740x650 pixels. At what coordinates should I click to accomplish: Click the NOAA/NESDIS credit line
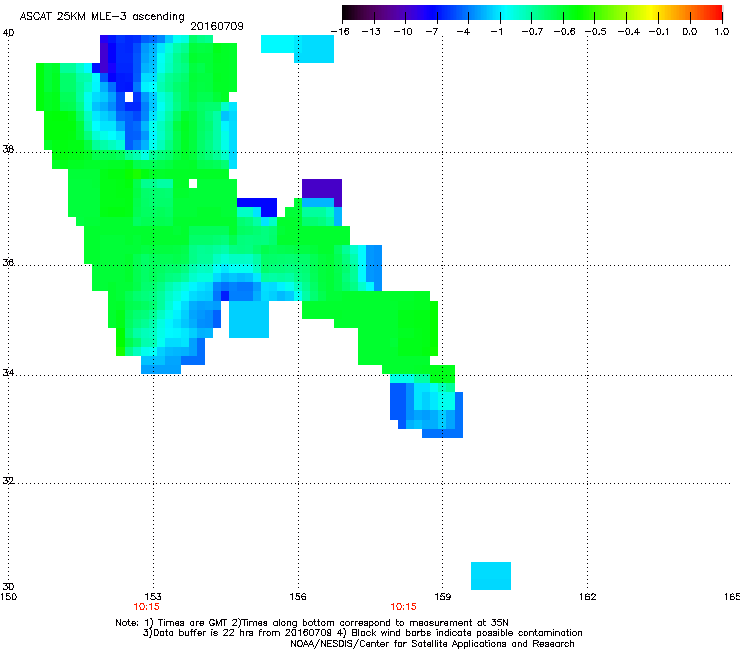tap(432, 644)
